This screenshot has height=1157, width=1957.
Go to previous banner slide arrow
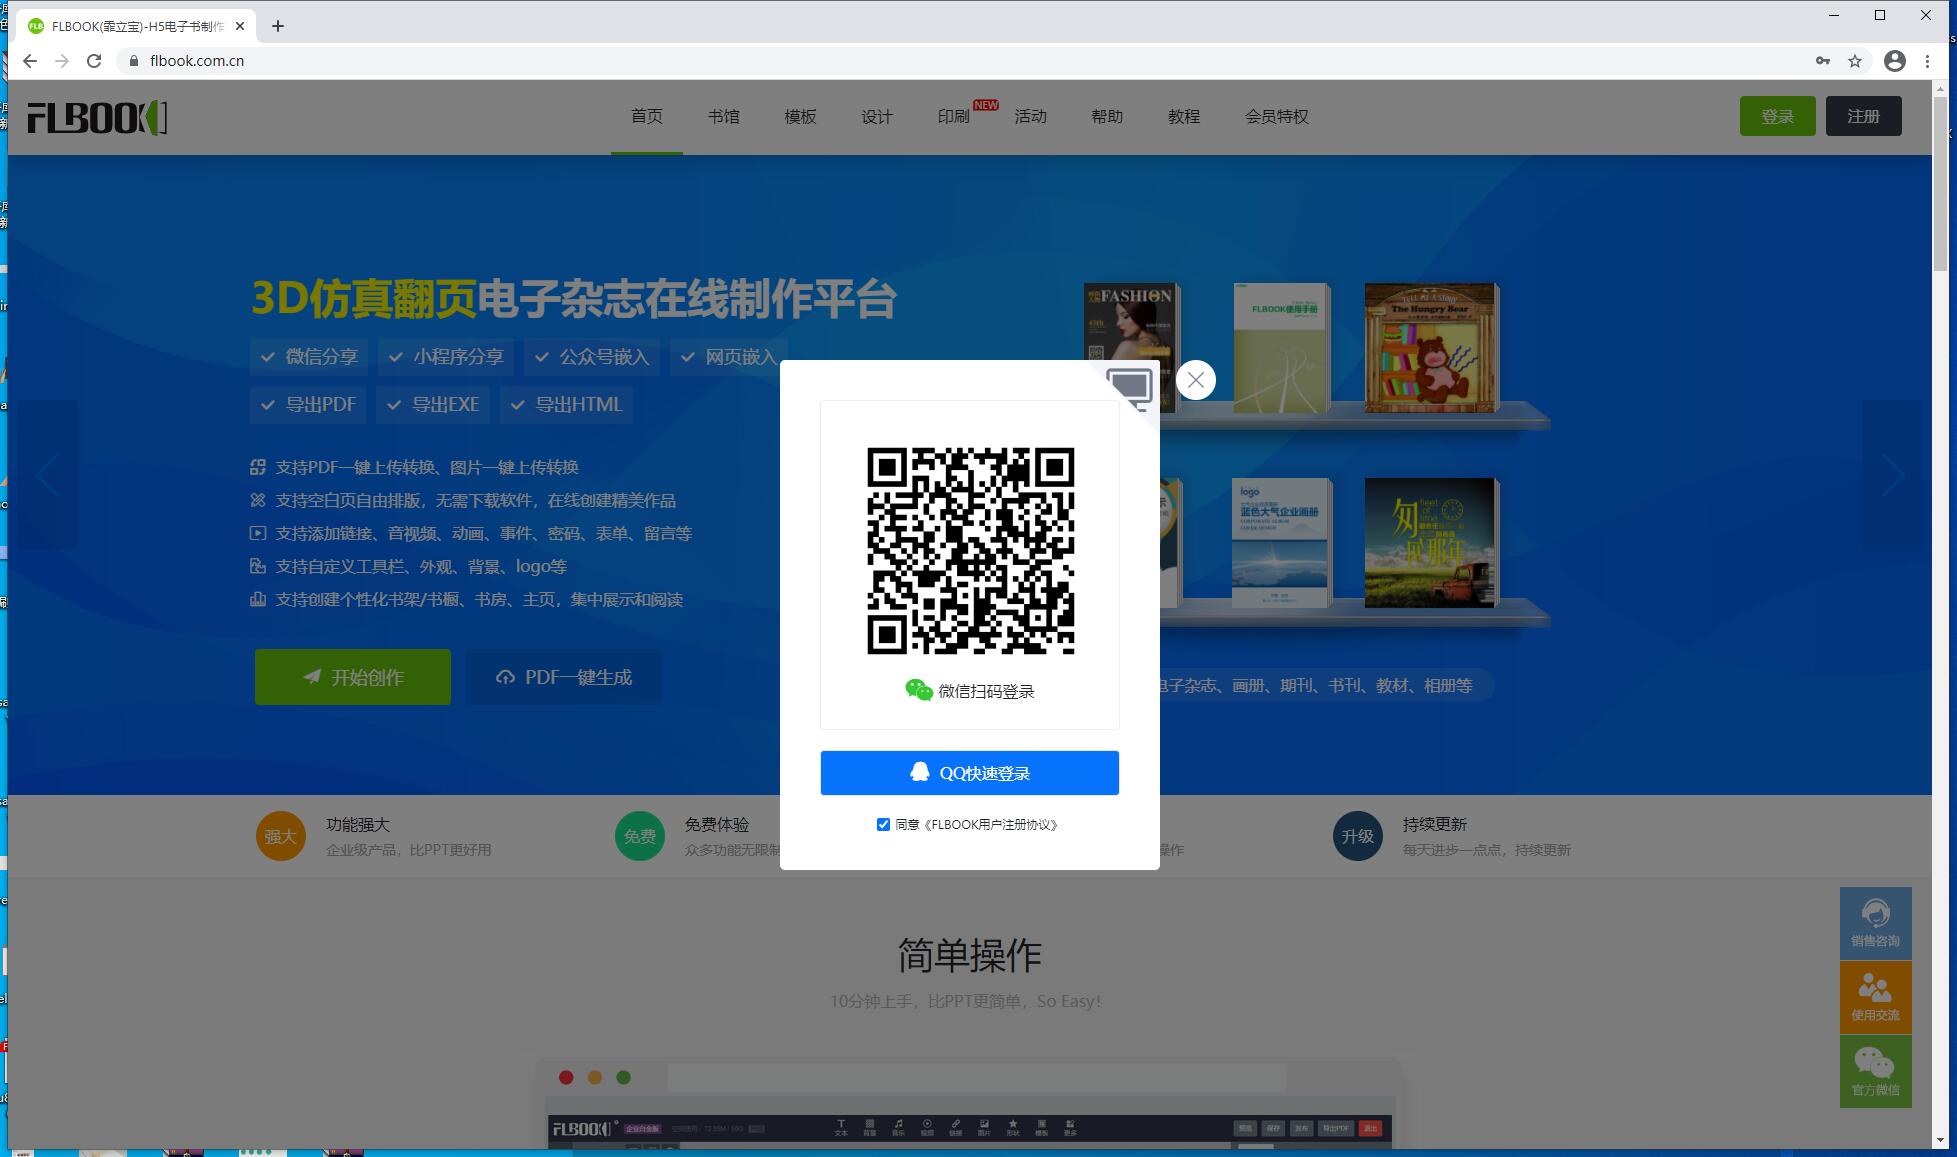point(47,475)
